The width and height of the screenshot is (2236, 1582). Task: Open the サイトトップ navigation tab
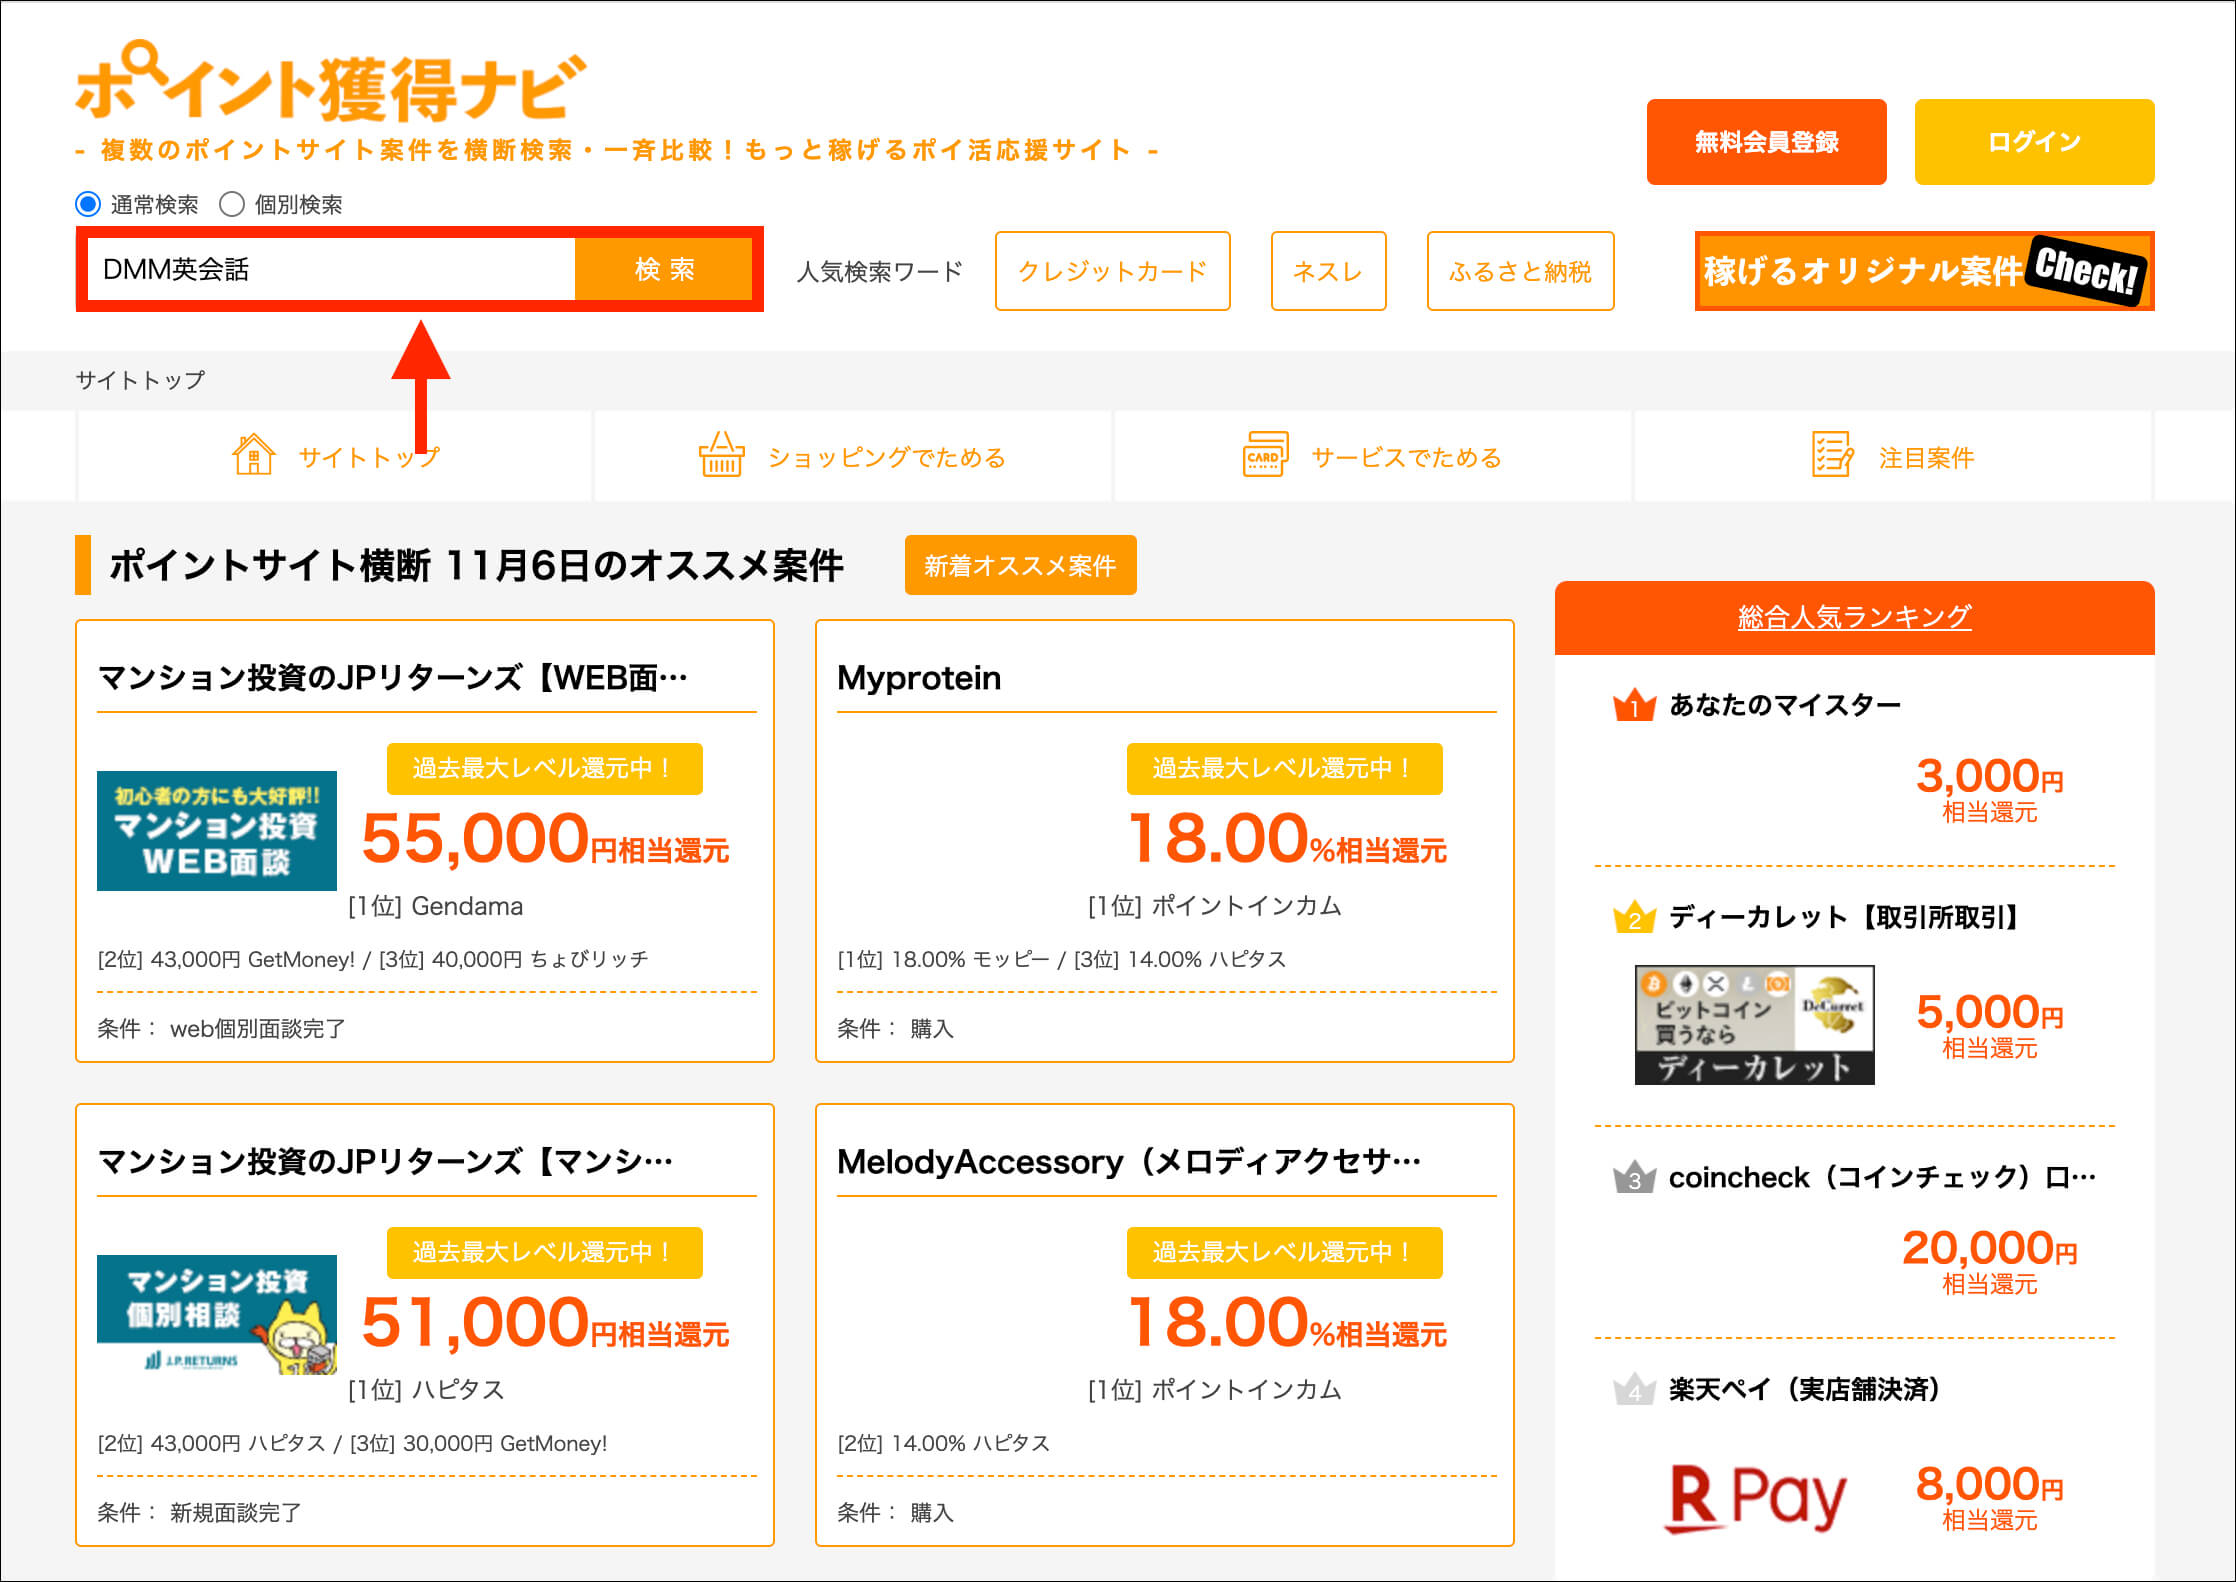click(x=334, y=456)
